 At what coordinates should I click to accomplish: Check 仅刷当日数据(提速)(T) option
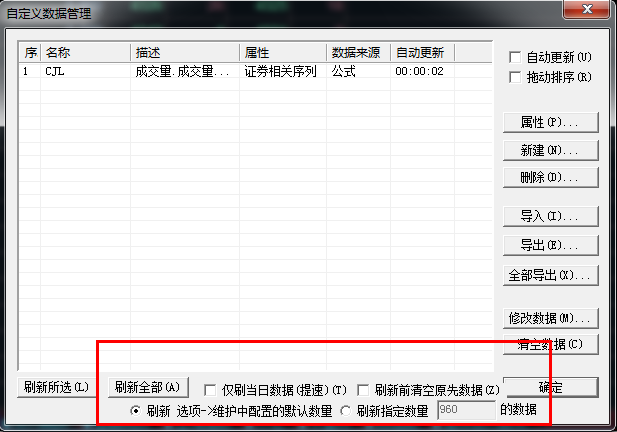210,390
